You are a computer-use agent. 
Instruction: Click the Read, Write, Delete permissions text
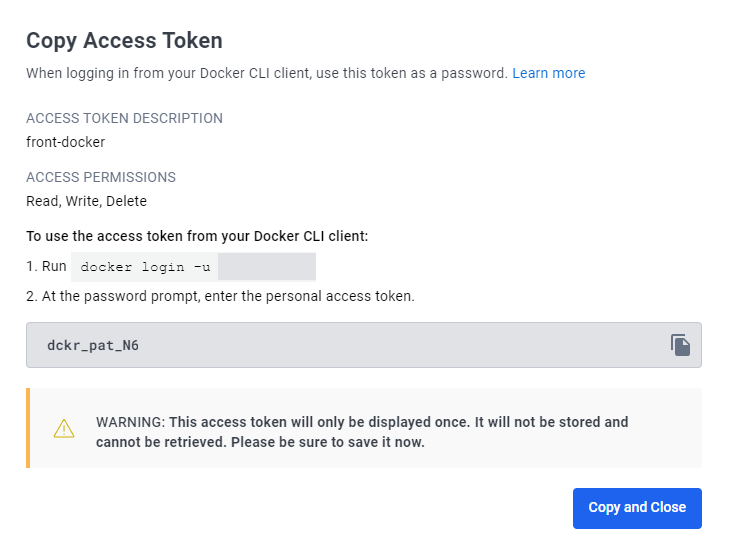[87, 201]
